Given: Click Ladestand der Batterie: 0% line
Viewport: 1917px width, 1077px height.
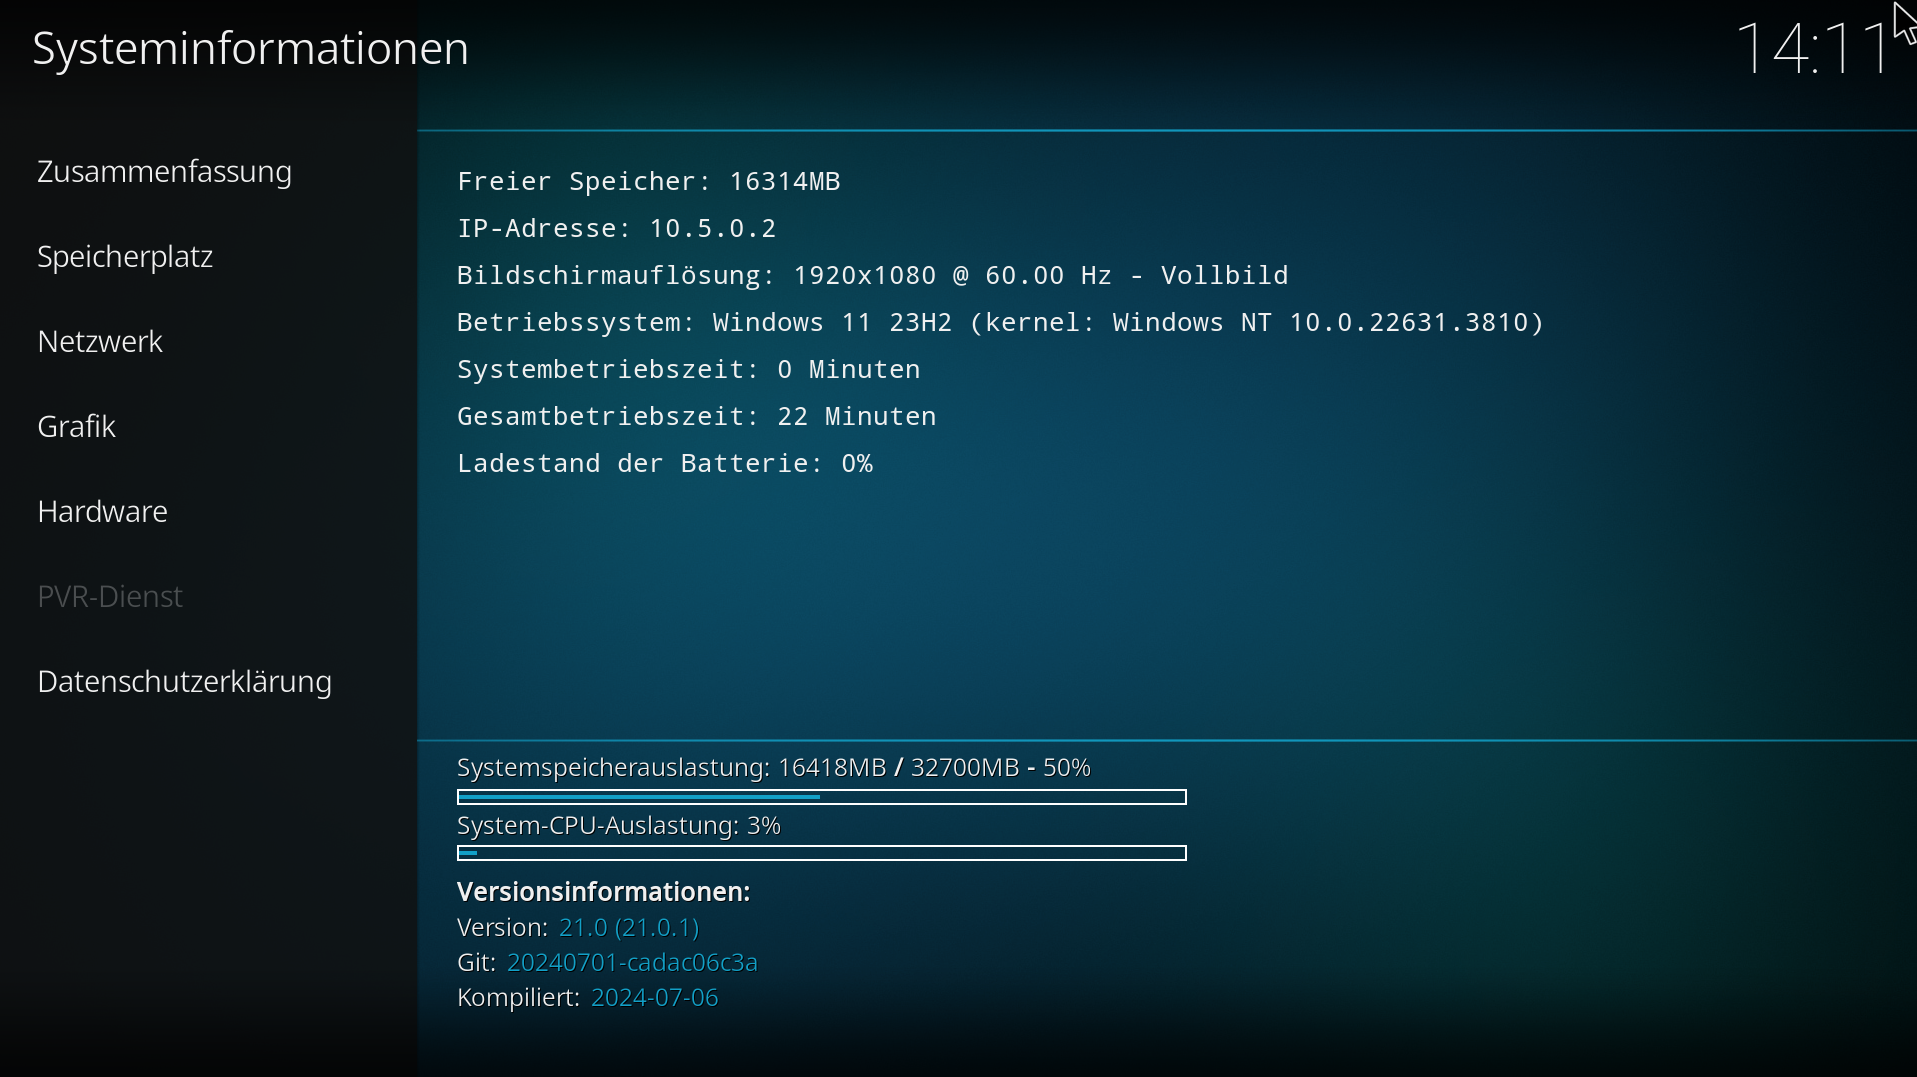Looking at the screenshot, I should [x=665, y=463].
